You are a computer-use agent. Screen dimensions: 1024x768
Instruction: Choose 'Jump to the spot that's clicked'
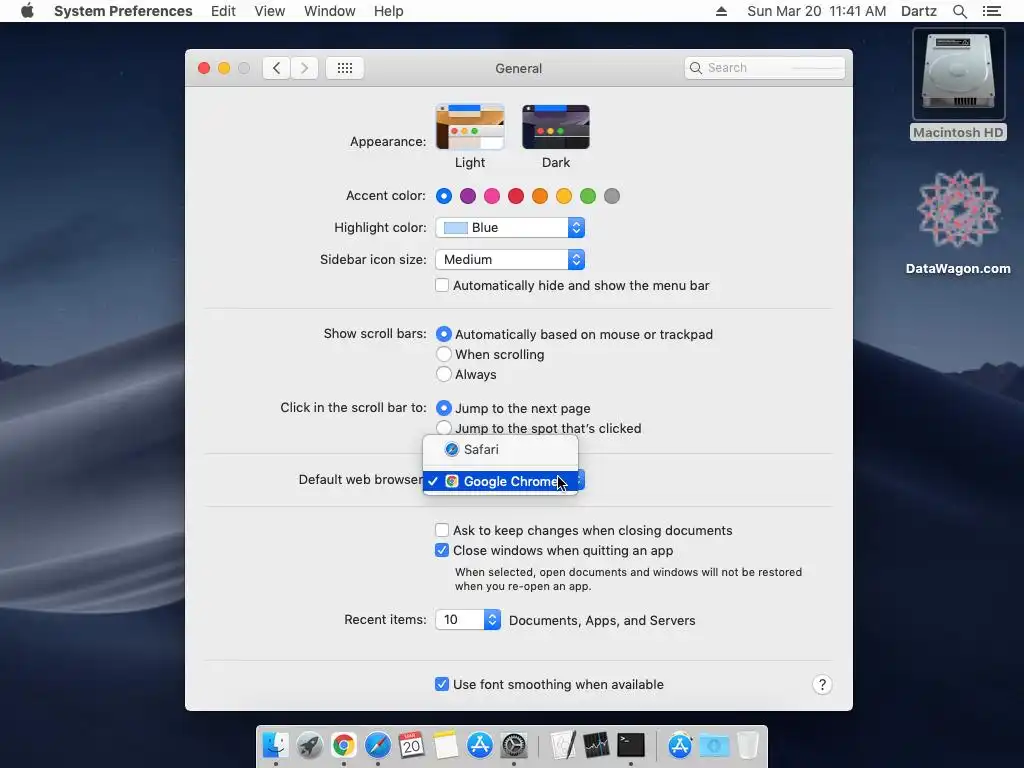pos(443,428)
